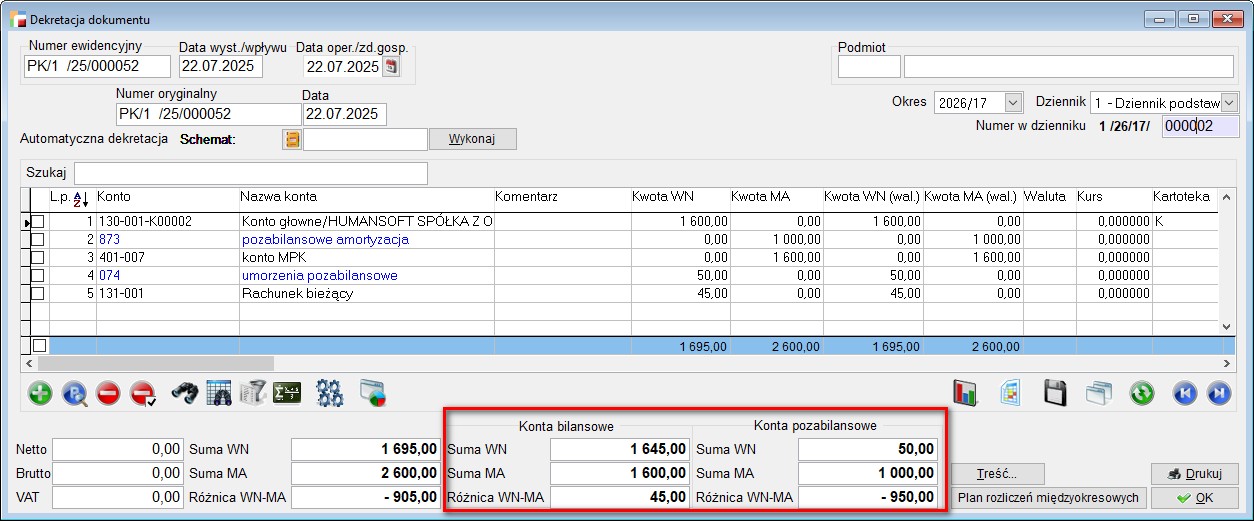Click the double-gears settings icon
This screenshot has width=1254, height=521.
pyautogui.click(x=330, y=393)
